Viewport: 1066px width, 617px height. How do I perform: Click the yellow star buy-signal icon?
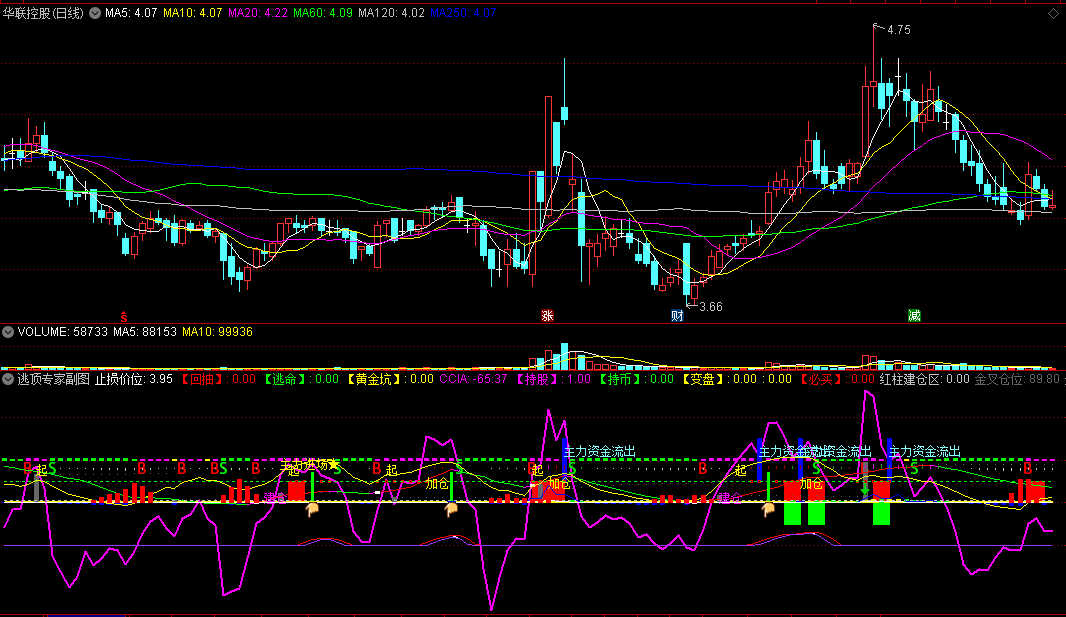334,464
